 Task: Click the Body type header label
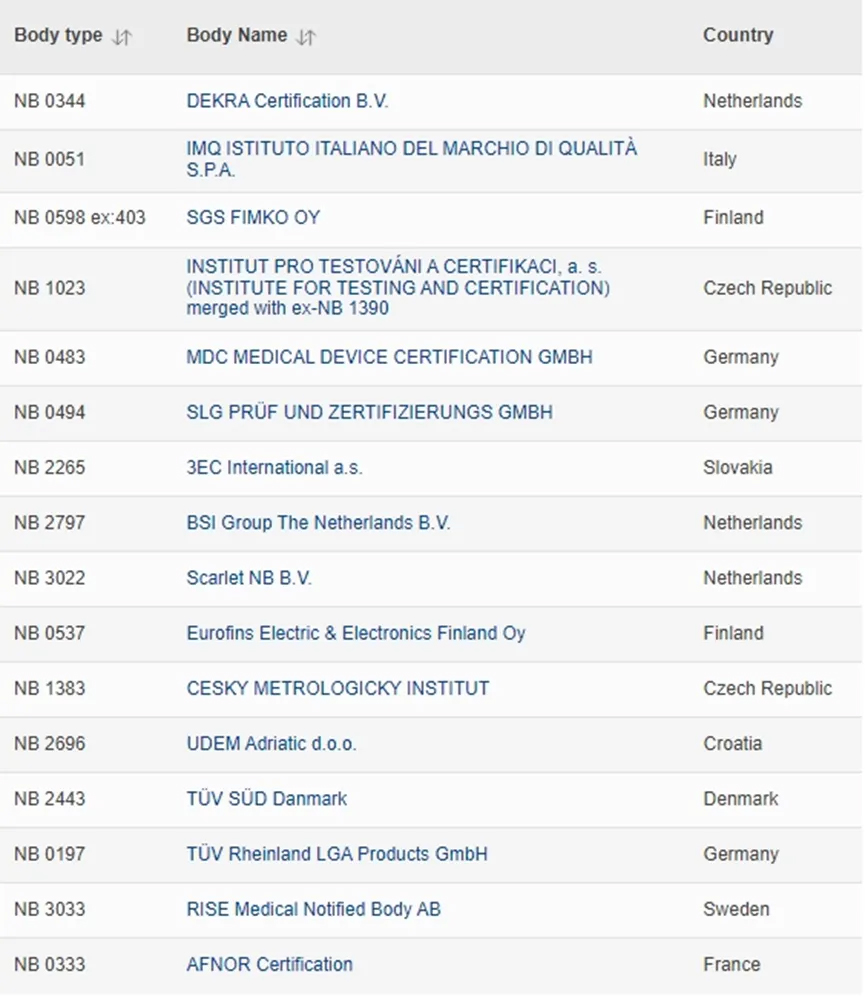(58, 35)
